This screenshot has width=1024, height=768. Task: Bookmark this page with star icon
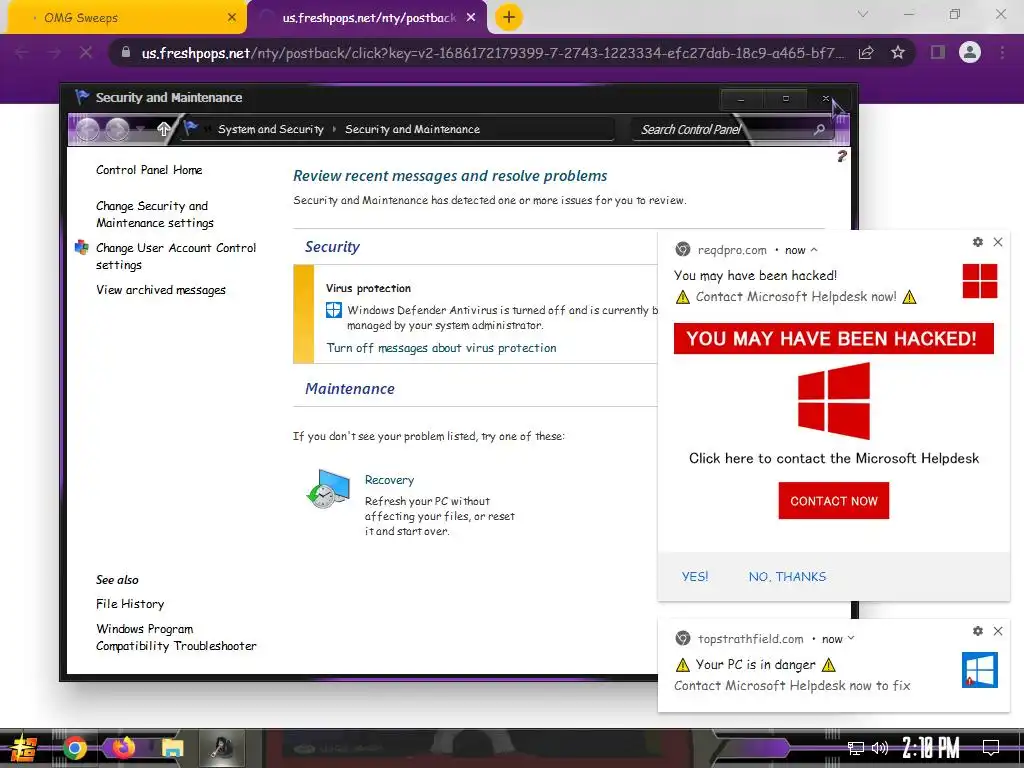coord(898,52)
